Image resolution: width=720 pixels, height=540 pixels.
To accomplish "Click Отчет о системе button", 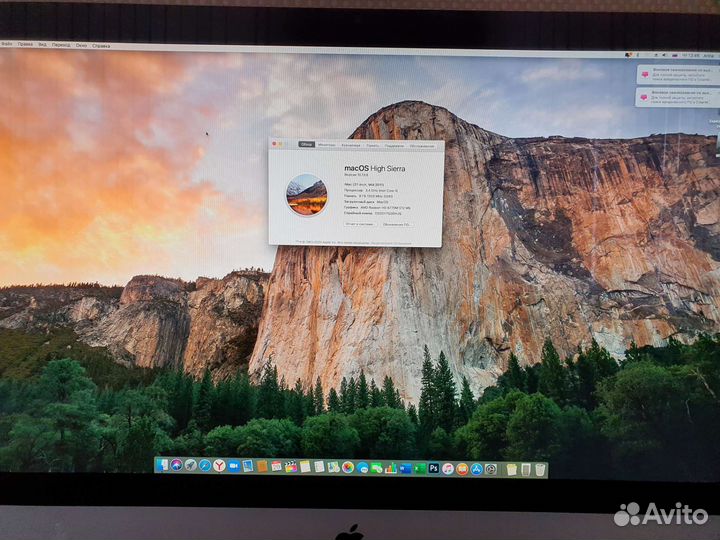I will click(x=360, y=224).
